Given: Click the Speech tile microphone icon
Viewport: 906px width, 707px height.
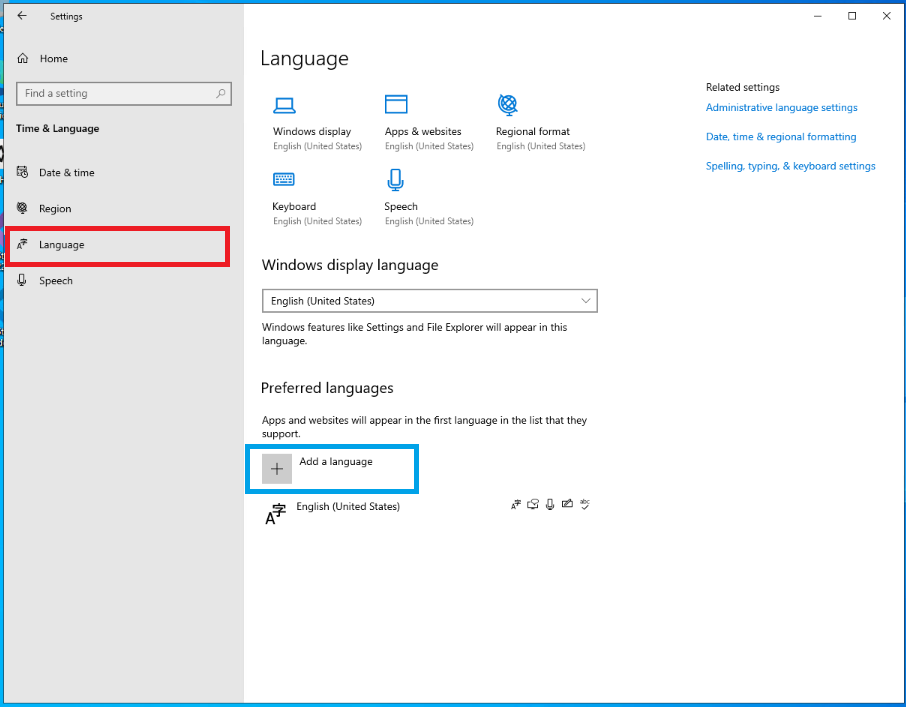Looking at the screenshot, I should (395, 180).
